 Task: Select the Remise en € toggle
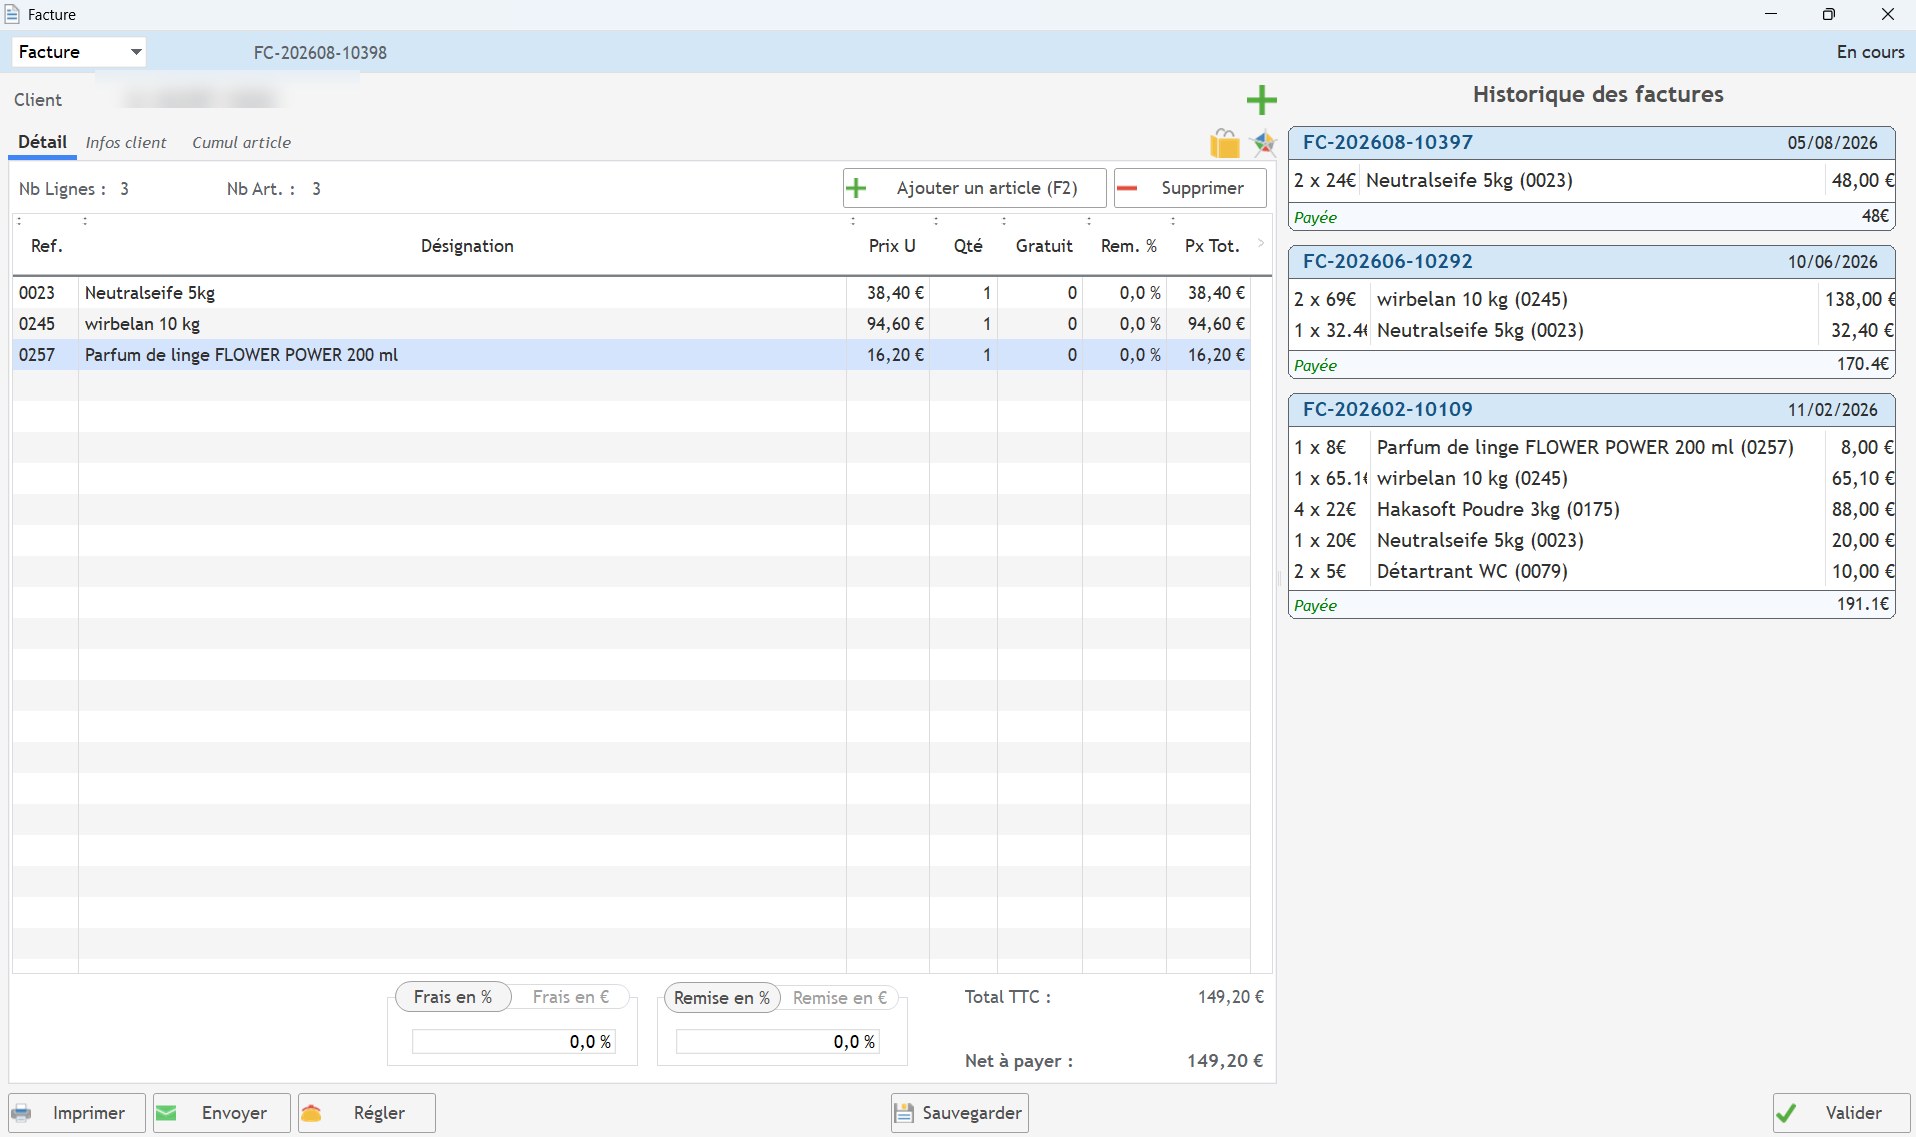tap(840, 997)
